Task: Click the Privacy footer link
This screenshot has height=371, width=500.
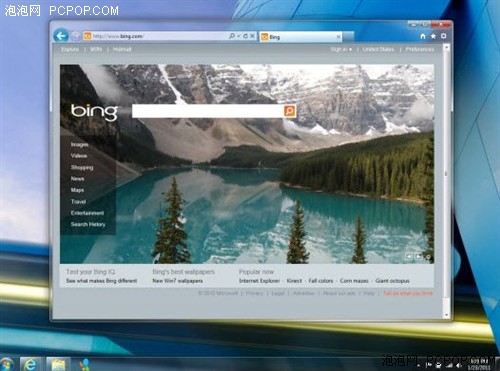Action: coord(255,293)
